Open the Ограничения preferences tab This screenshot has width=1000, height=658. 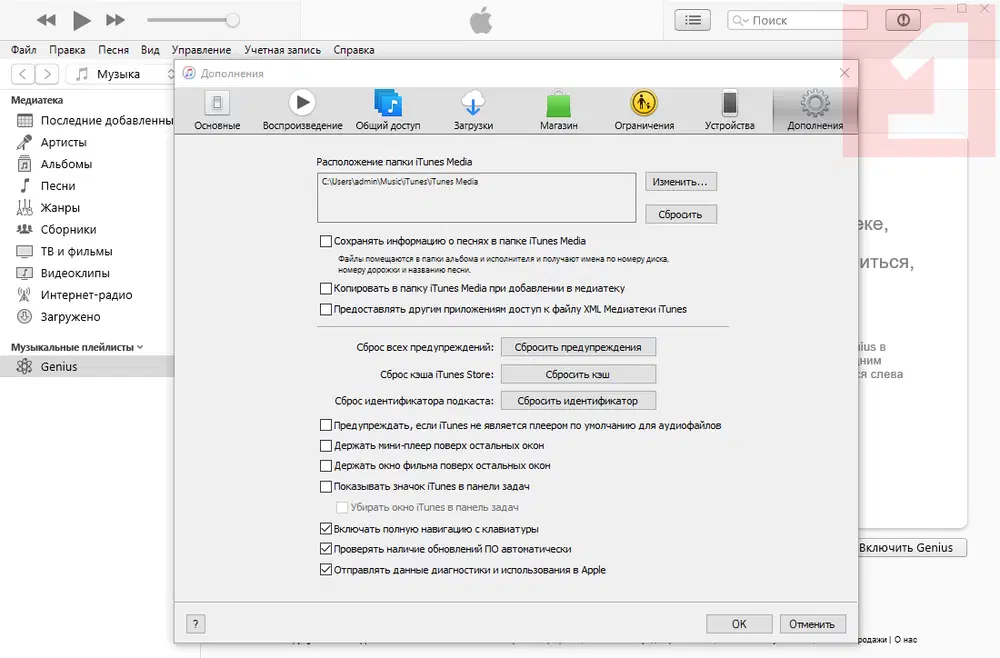[x=644, y=110]
